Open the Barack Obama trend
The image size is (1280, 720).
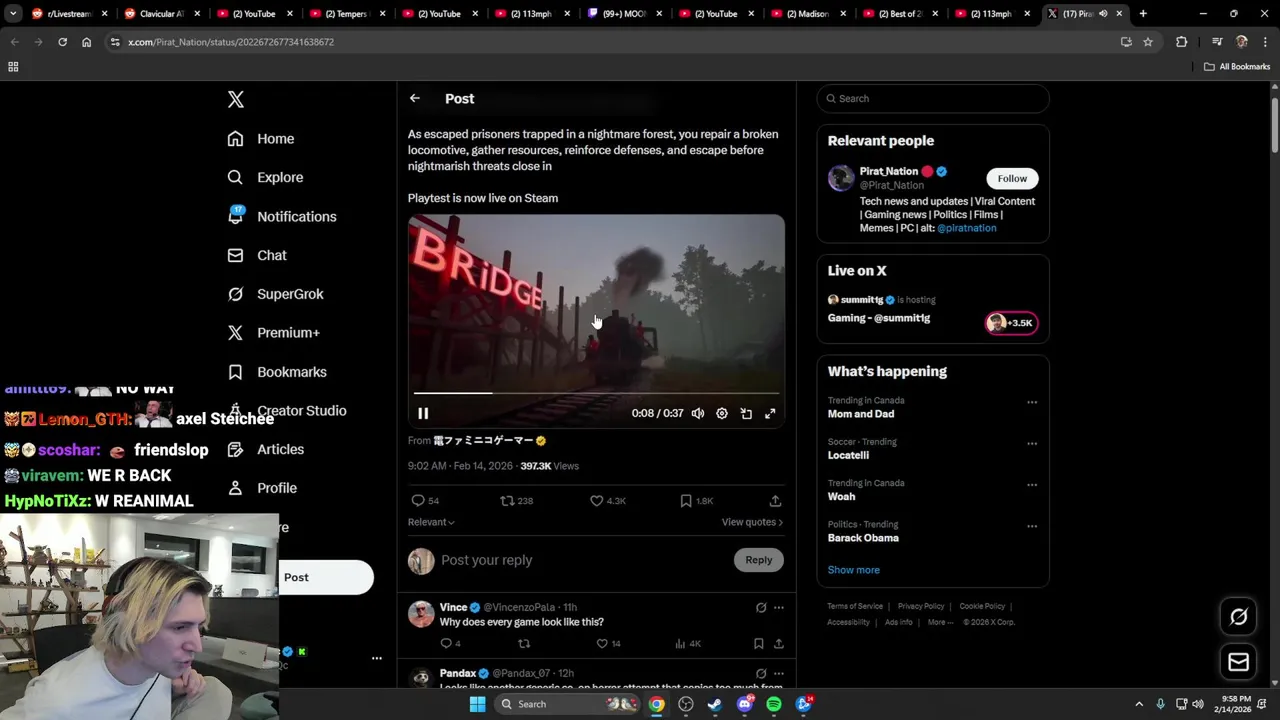(863, 538)
